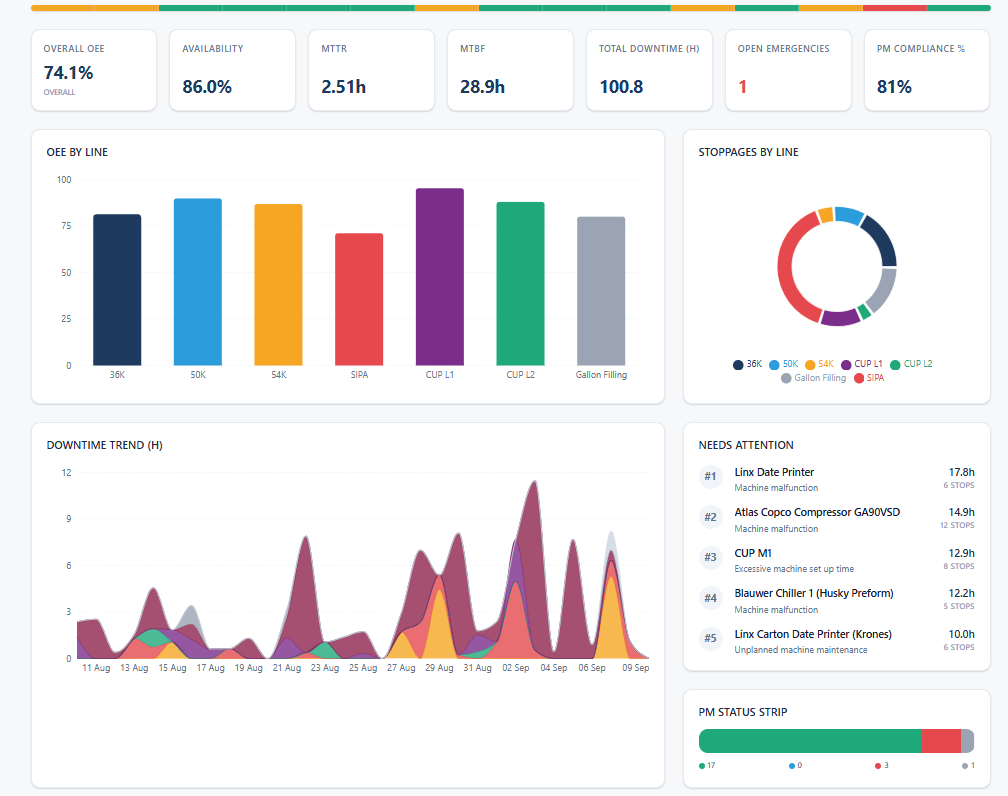This screenshot has width=1008, height=796.
Task: Click the tallest downtime peak near 03 Sep
Action: tap(534, 484)
